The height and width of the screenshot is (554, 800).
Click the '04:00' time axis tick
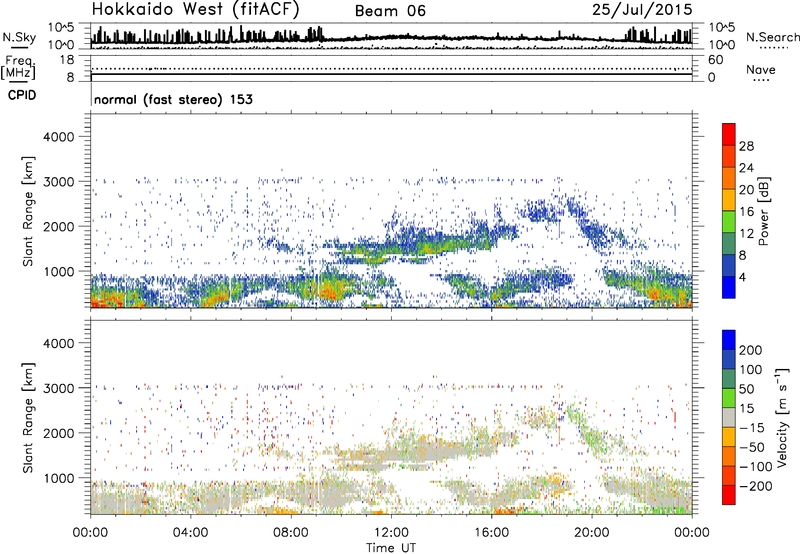coord(190,533)
